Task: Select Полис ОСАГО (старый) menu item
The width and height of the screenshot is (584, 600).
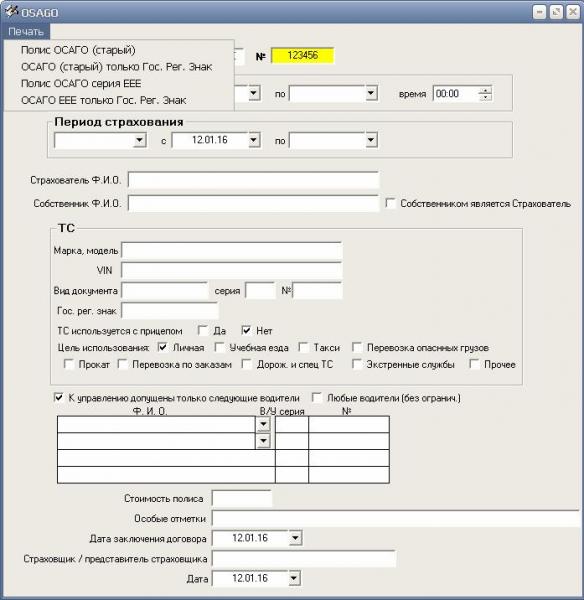Action: pos(78,50)
